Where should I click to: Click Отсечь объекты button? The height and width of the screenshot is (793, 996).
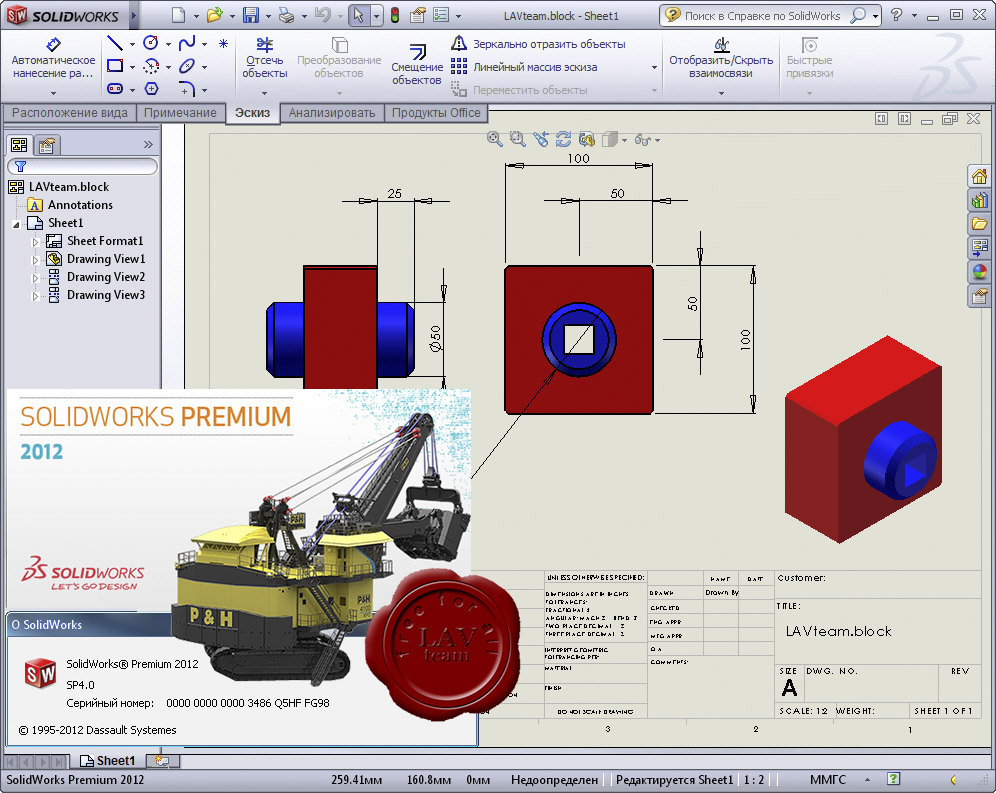264,58
